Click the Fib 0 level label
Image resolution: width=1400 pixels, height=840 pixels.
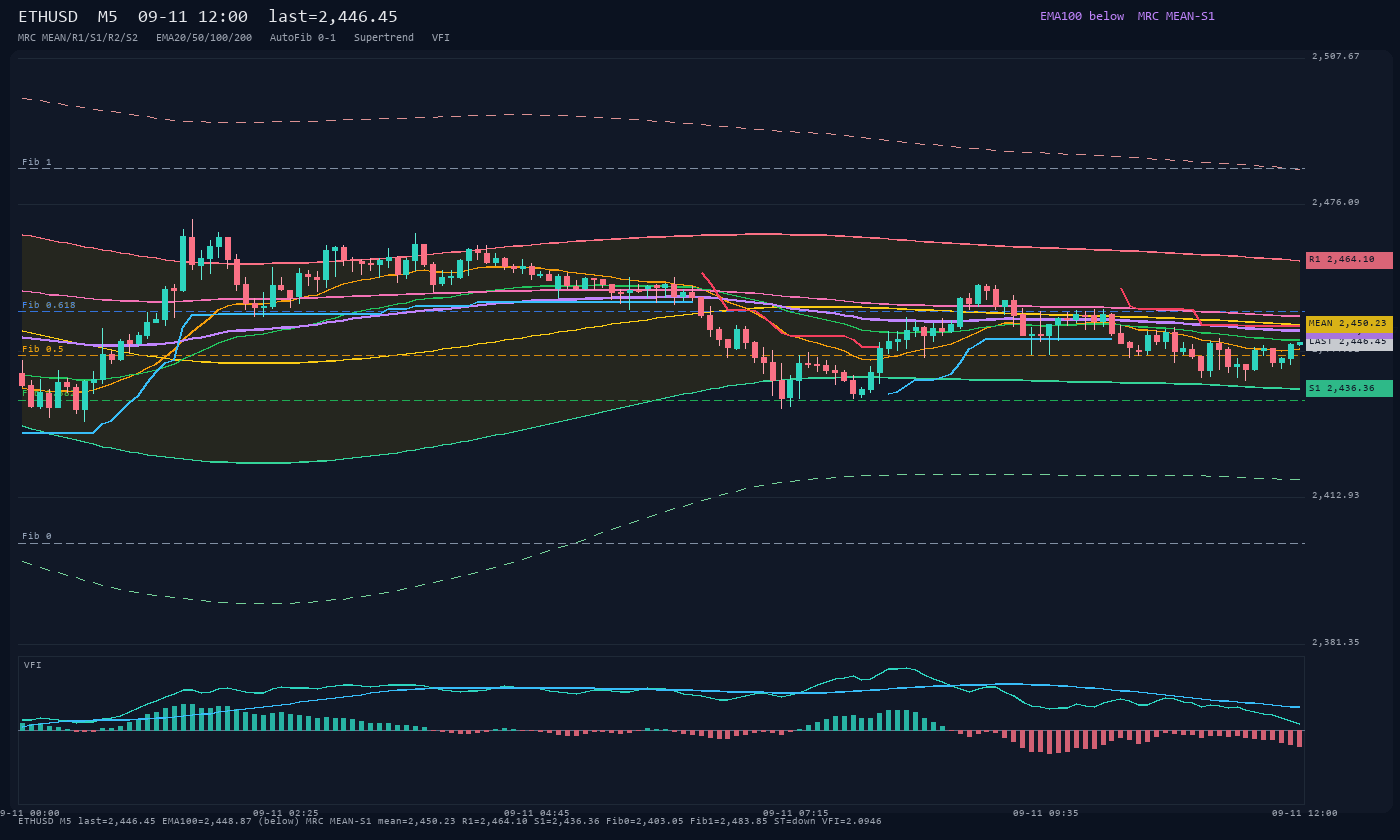tap(37, 536)
